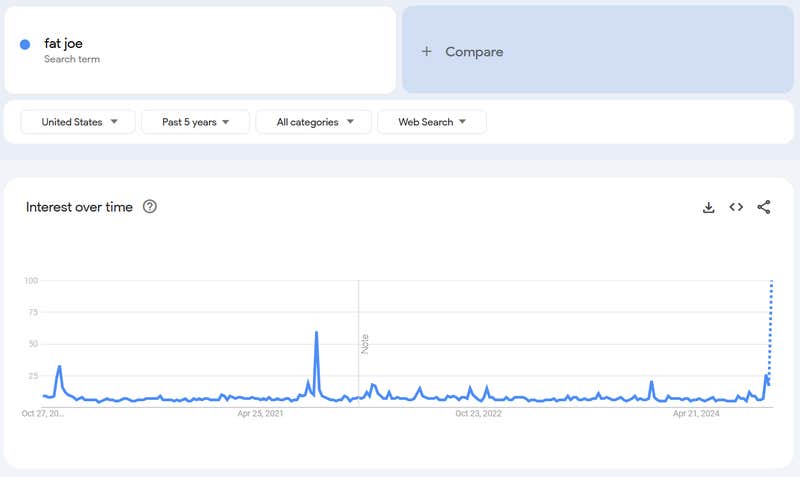Click the download CSV icon
Image resolution: width=800 pixels, height=477 pixels.
click(x=708, y=207)
